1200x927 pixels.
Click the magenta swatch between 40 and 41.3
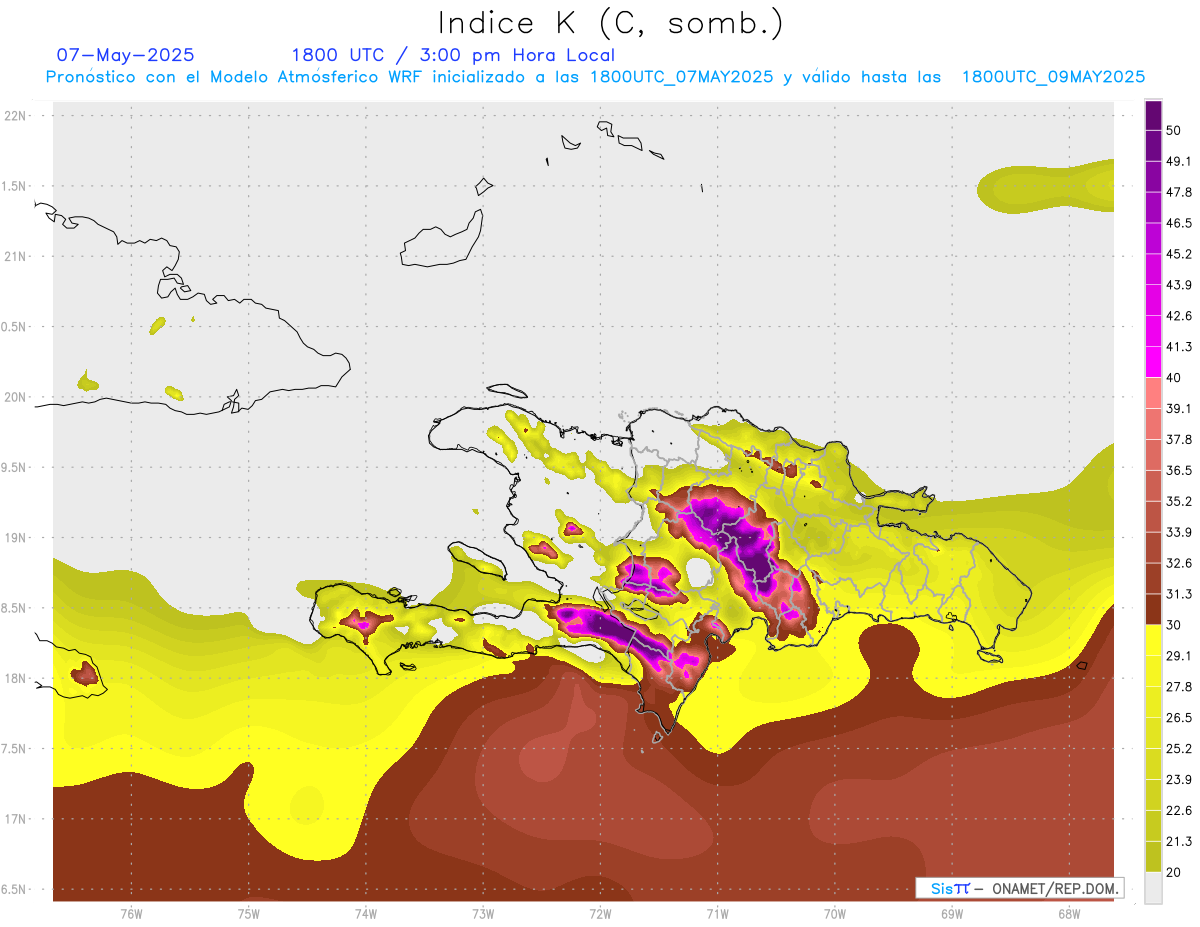[1154, 362]
